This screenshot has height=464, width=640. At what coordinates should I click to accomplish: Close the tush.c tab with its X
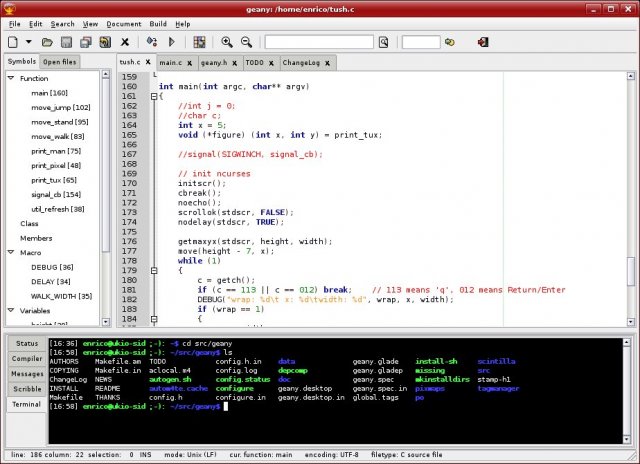coord(148,62)
